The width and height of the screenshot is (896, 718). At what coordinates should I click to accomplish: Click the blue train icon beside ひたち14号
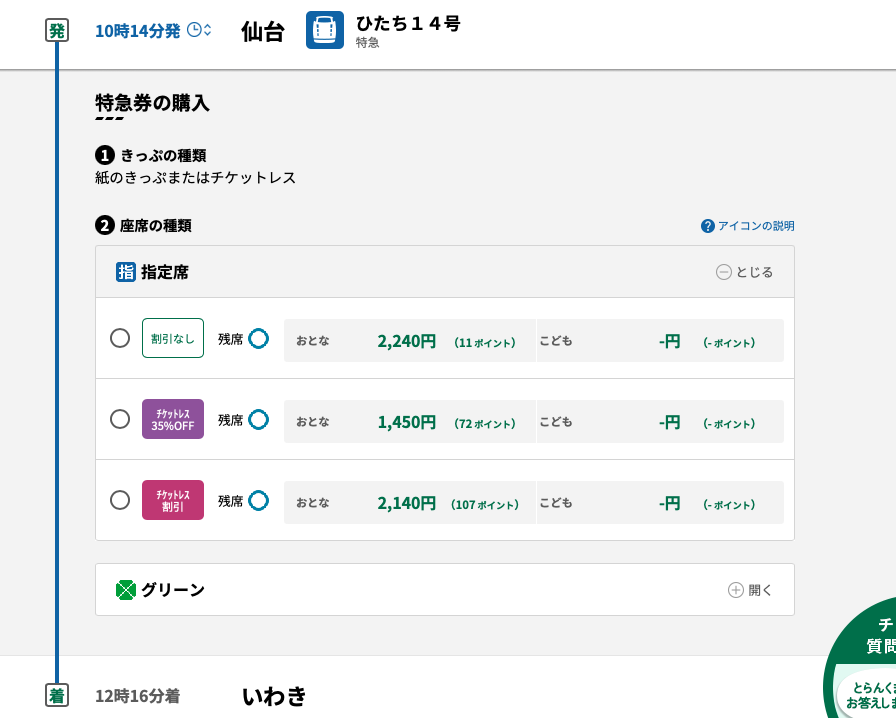(325, 30)
